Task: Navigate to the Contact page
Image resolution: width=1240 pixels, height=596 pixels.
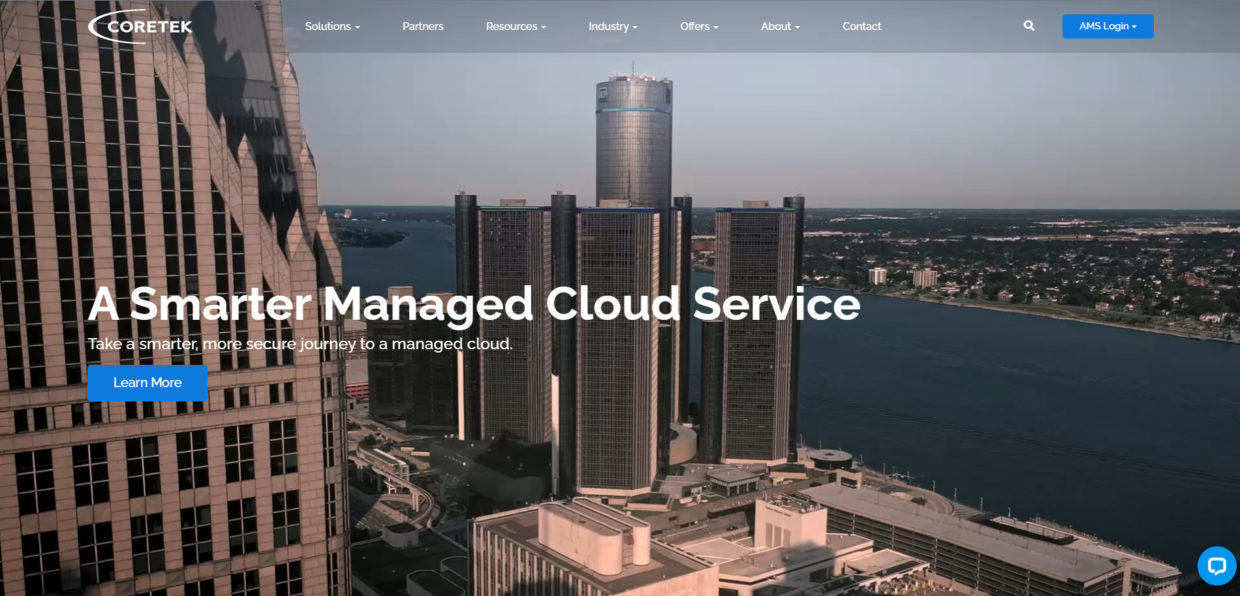Action: [861, 26]
